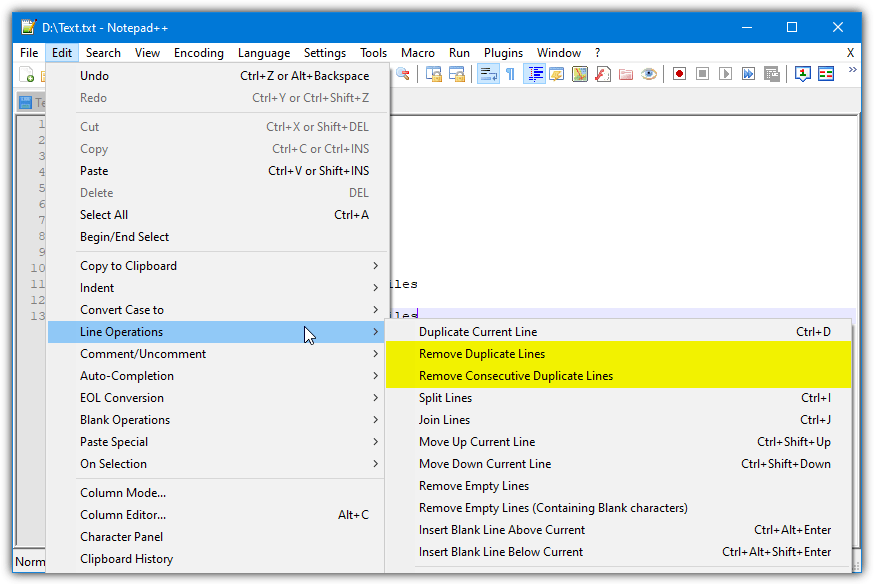Open the Macro menu
This screenshot has height=584, width=874.
[x=418, y=53]
